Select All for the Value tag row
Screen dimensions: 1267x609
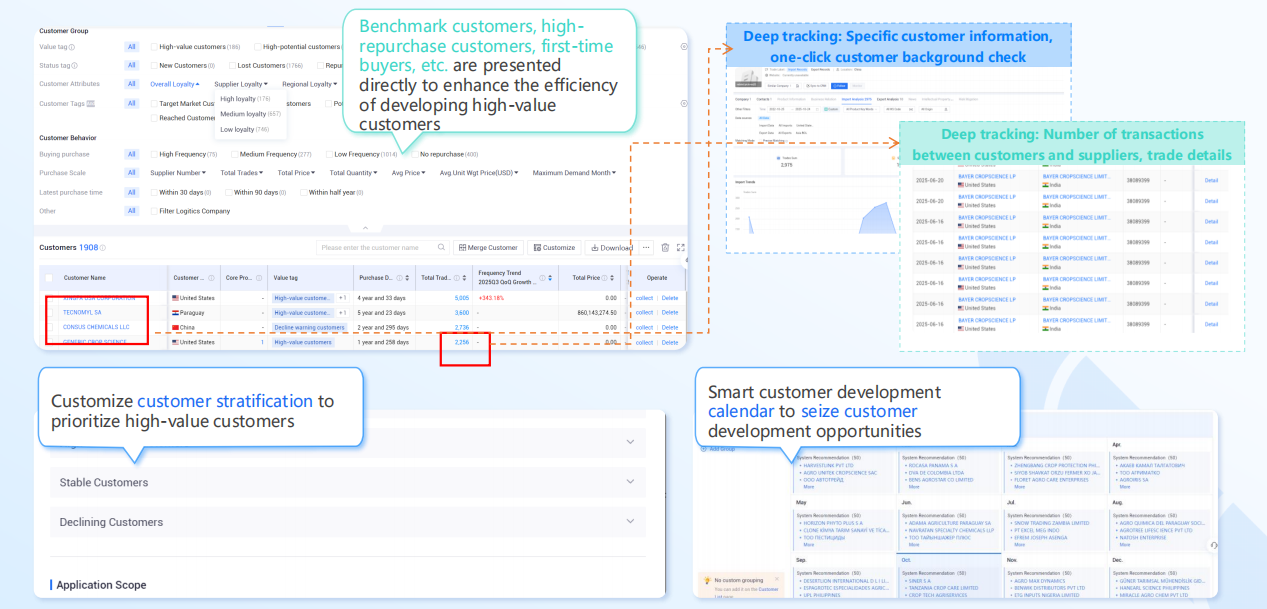tap(131, 47)
